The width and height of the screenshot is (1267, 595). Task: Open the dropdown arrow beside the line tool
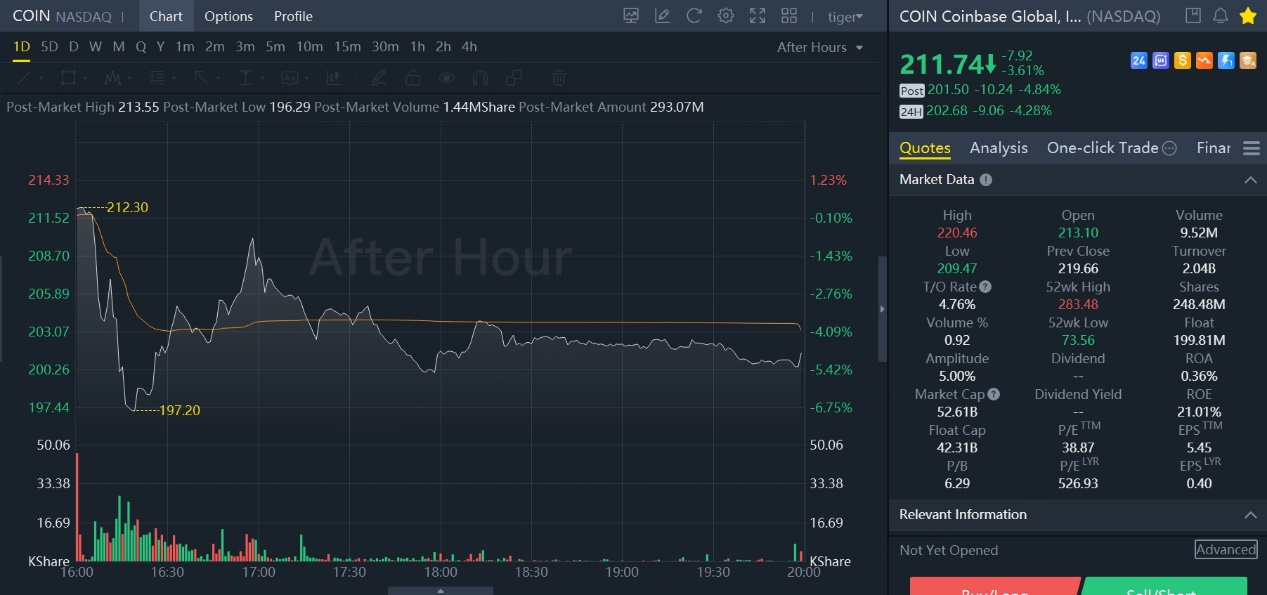[x=40, y=77]
